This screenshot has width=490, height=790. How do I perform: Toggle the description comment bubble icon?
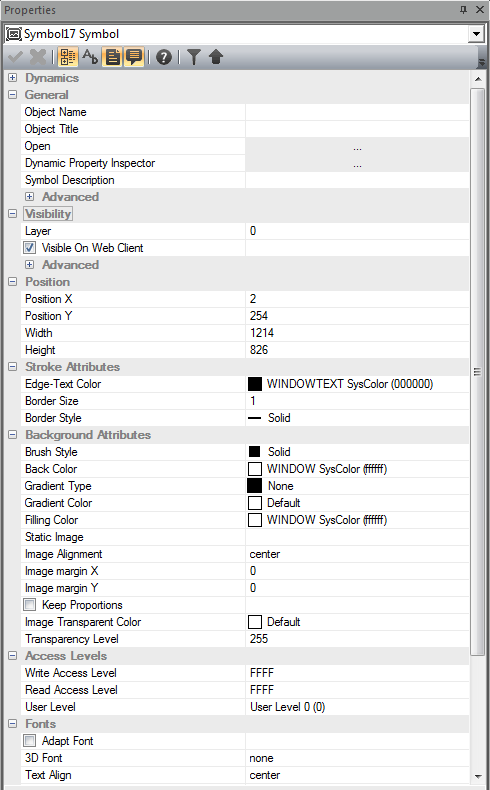click(134, 57)
